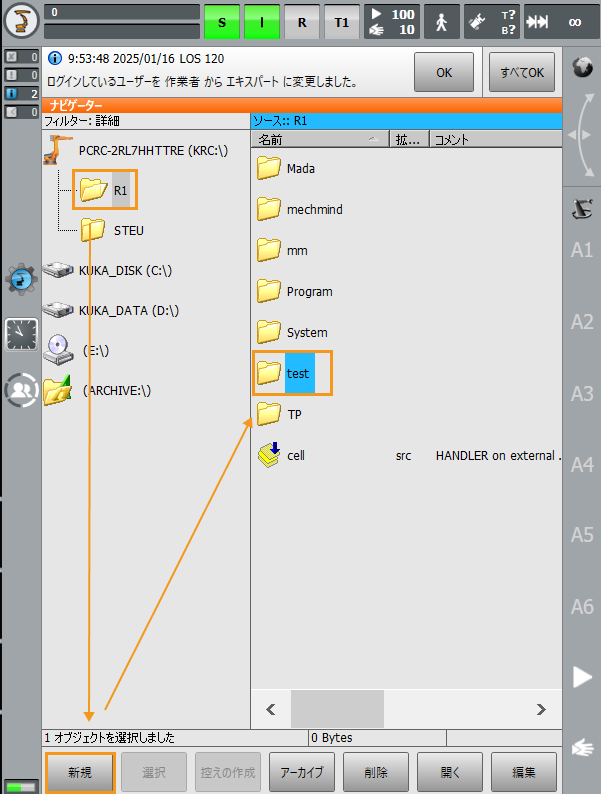Click the Submit interpreter S status indicator
601x794 pixels.
222,22
